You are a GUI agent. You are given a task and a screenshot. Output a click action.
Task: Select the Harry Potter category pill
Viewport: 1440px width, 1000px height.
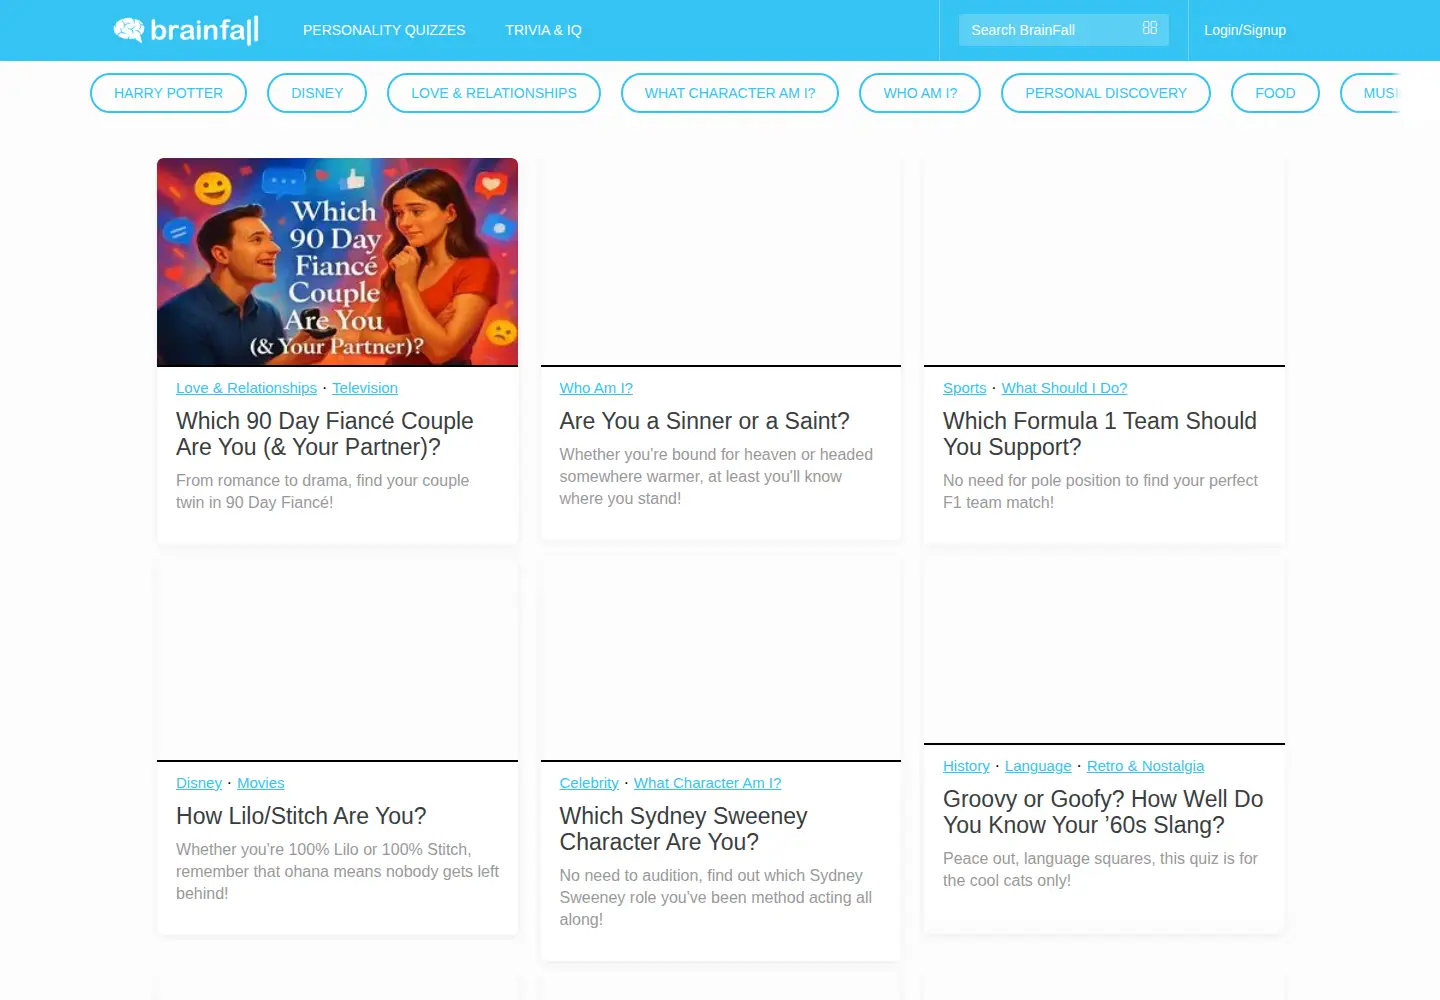[168, 93]
